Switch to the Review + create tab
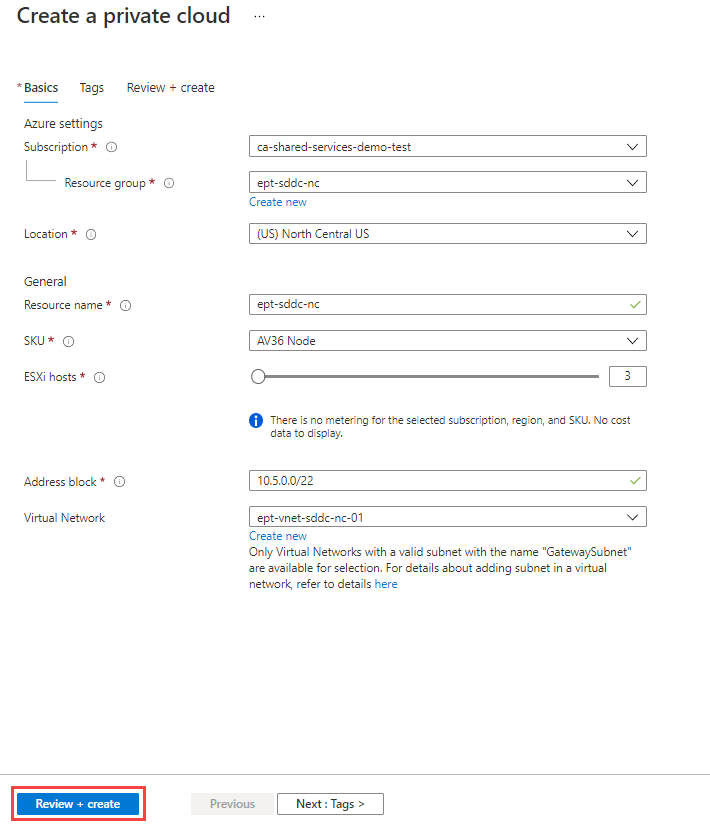The image size is (710, 829). (170, 88)
